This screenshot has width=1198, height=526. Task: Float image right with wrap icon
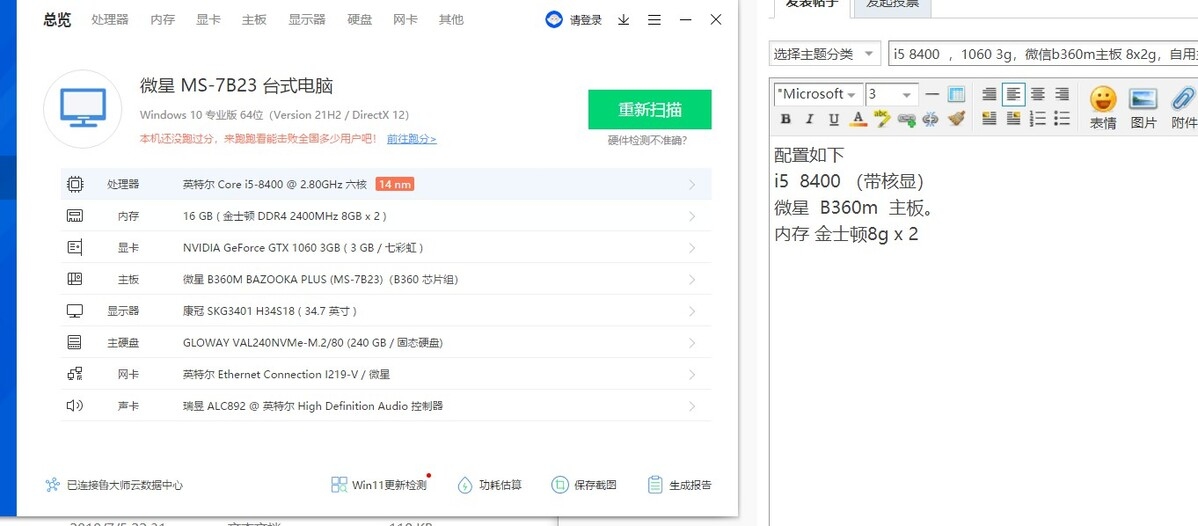pos(1014,119)
